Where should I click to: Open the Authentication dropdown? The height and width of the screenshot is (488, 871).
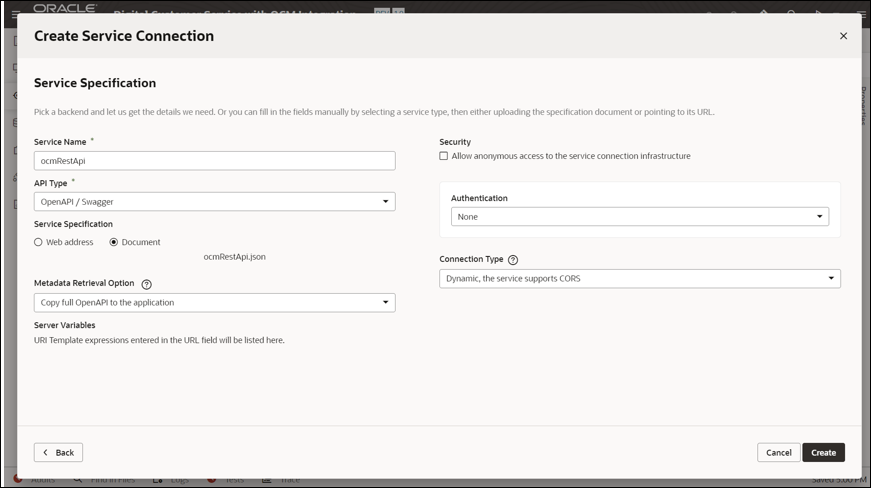tap(640, 217)
